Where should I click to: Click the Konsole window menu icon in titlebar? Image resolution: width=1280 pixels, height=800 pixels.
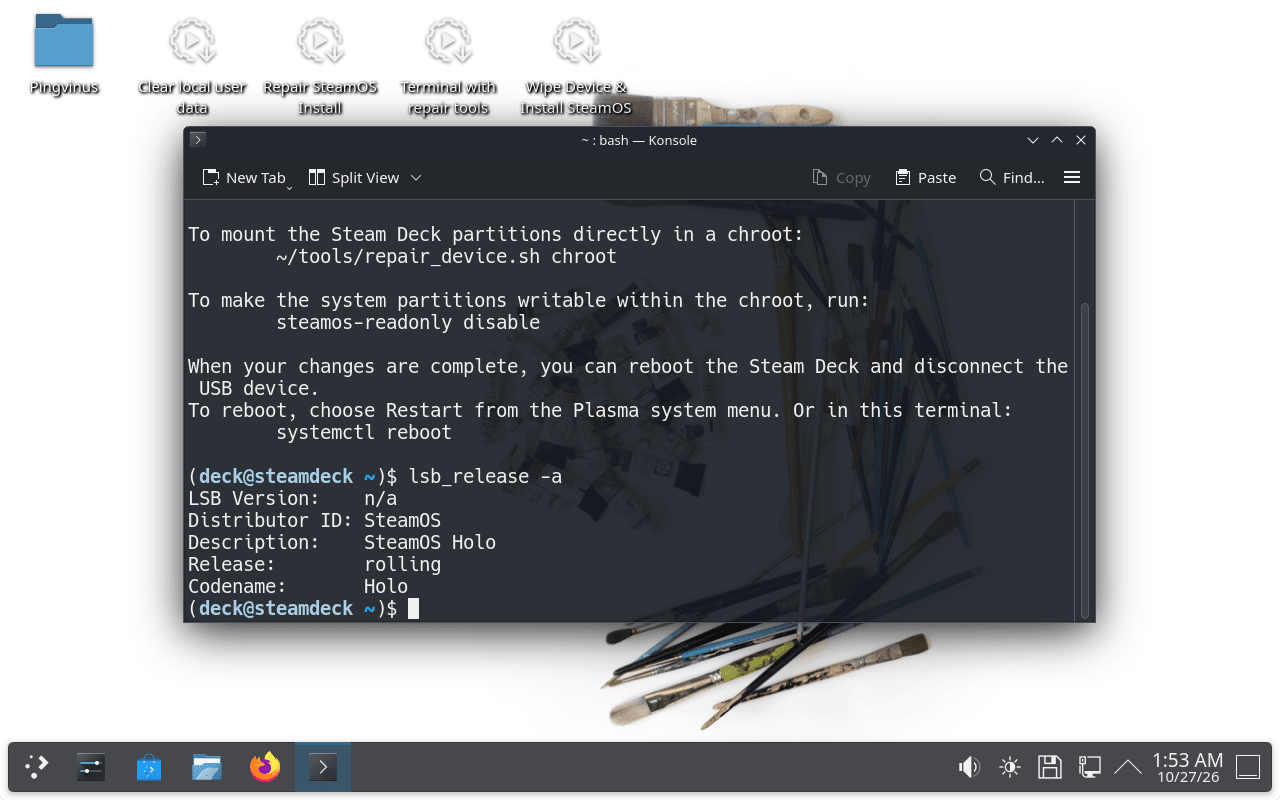pos(198,140)
